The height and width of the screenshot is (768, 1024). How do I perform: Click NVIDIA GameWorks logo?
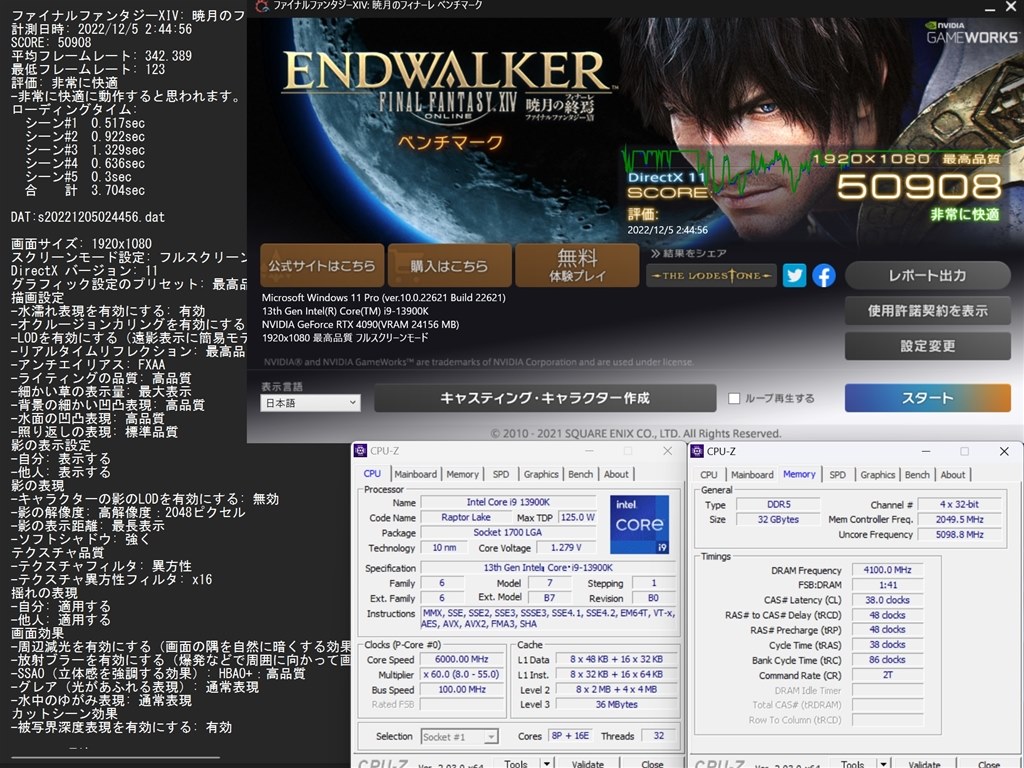coord(972,33)
